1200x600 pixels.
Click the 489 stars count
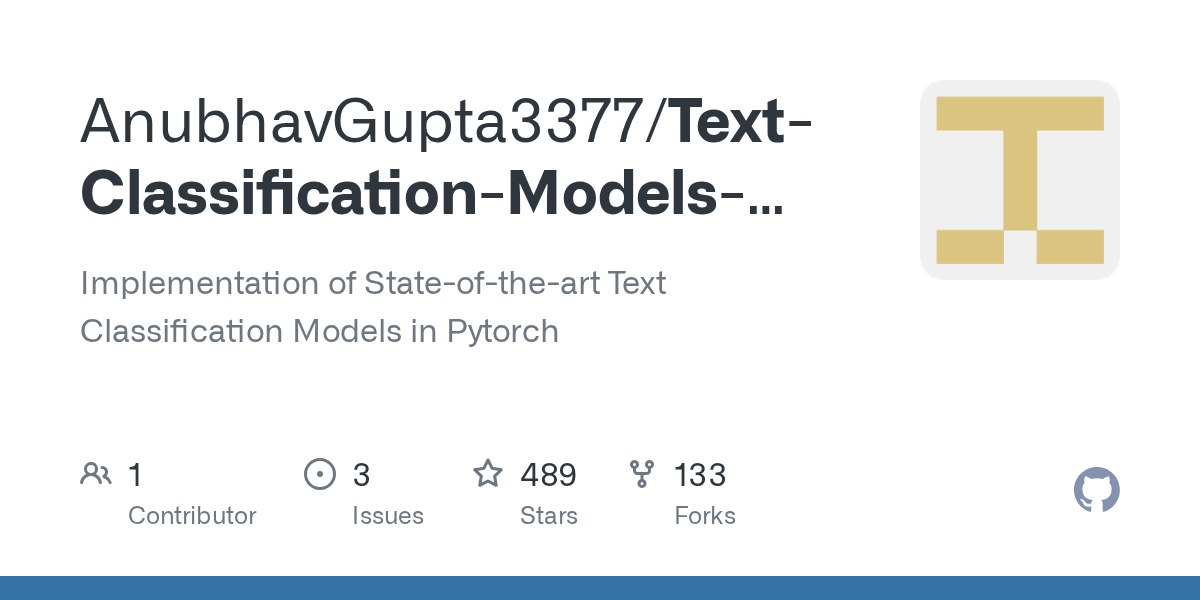[548, 475]
